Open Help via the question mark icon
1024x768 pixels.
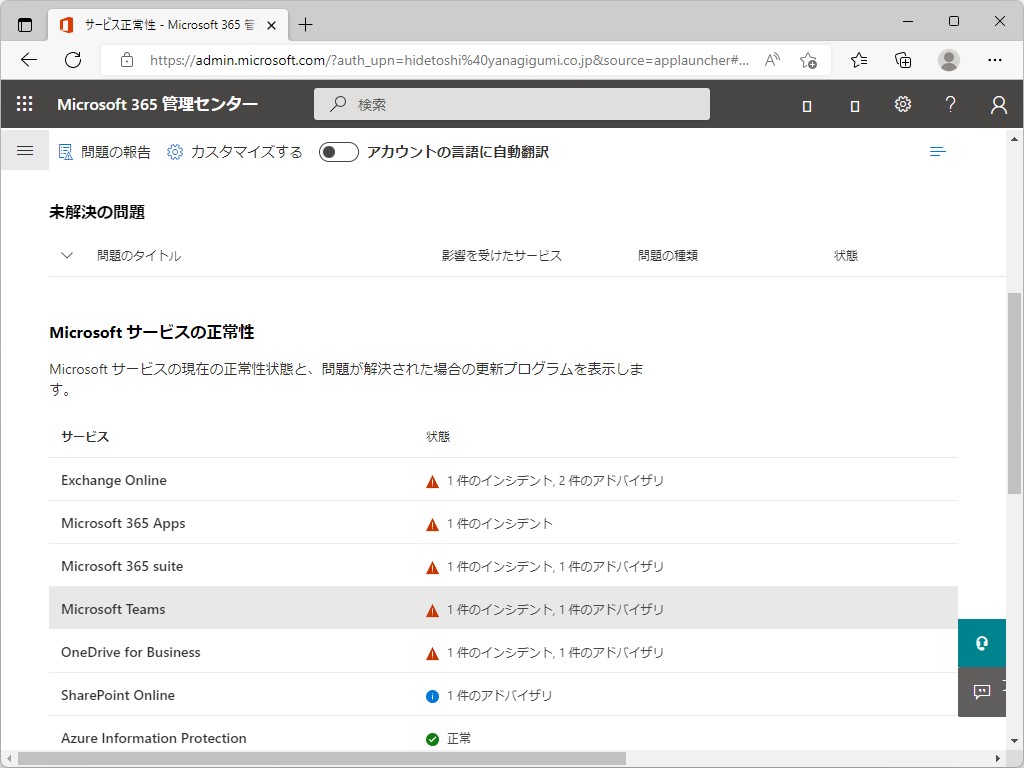point(950,103)
